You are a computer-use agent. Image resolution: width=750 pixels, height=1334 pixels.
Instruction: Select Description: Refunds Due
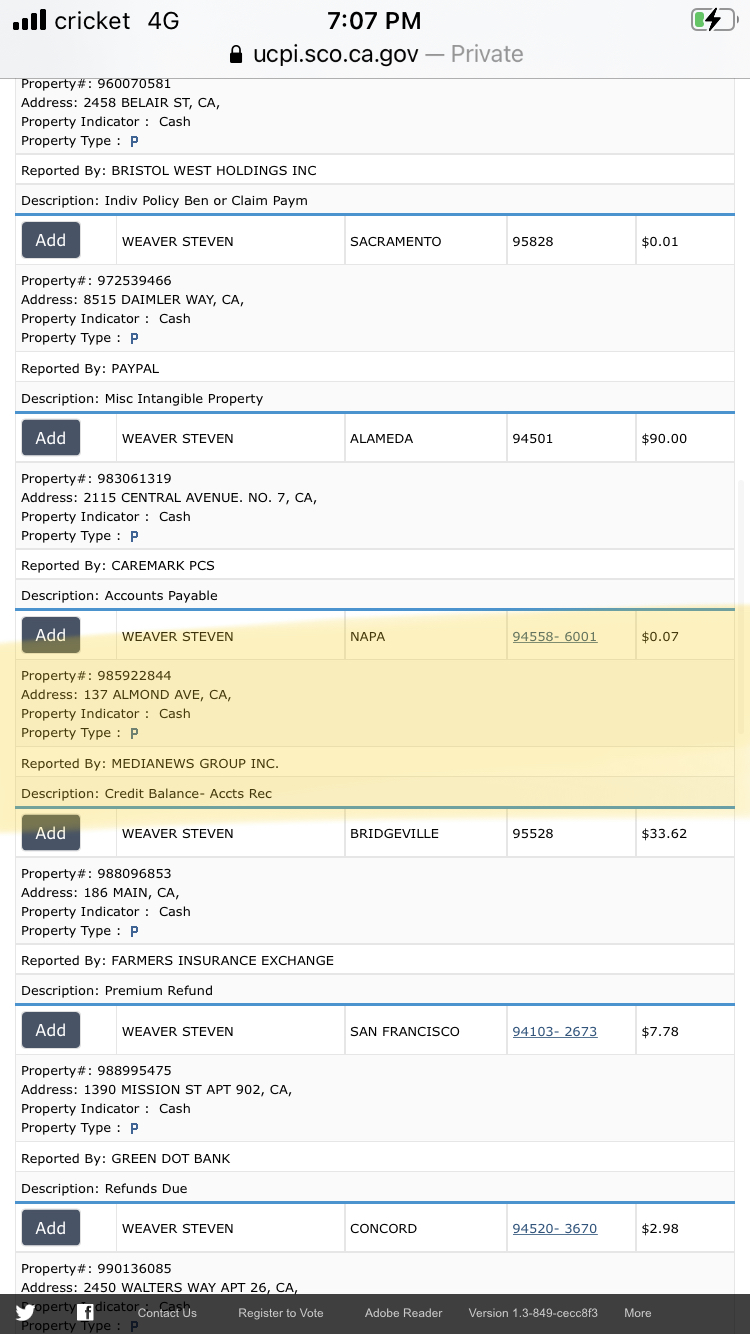pos(104,1189)
